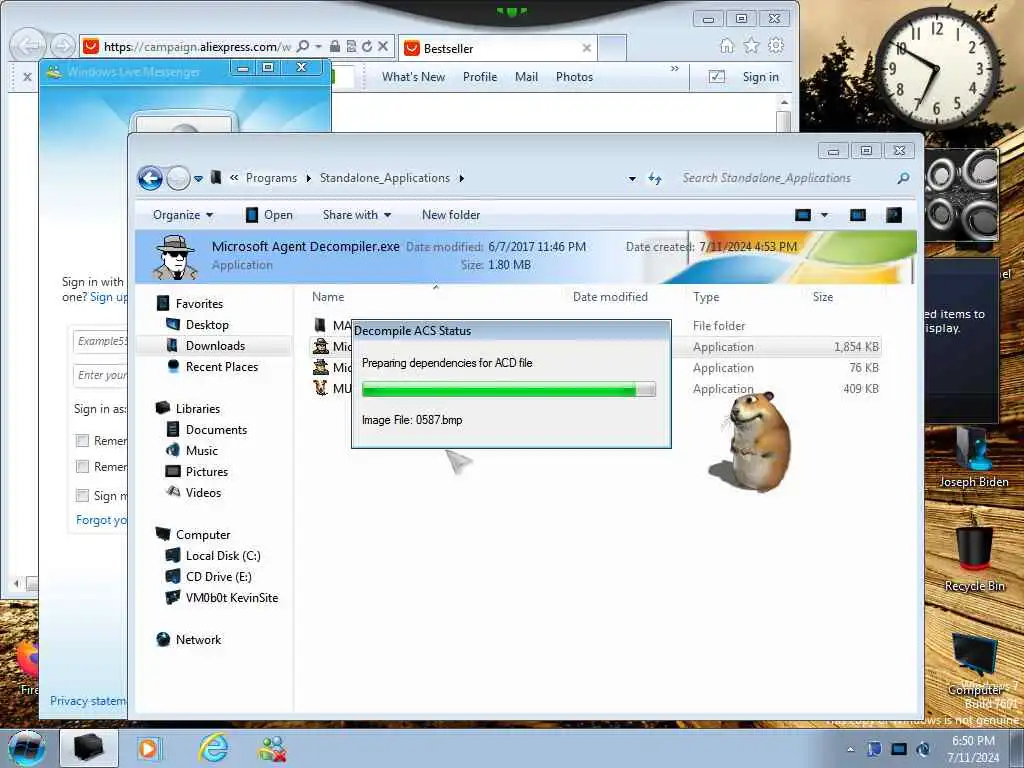The image size is (1024, 768).
Task: Click What's New in browser toolbar
Action: 413,77
